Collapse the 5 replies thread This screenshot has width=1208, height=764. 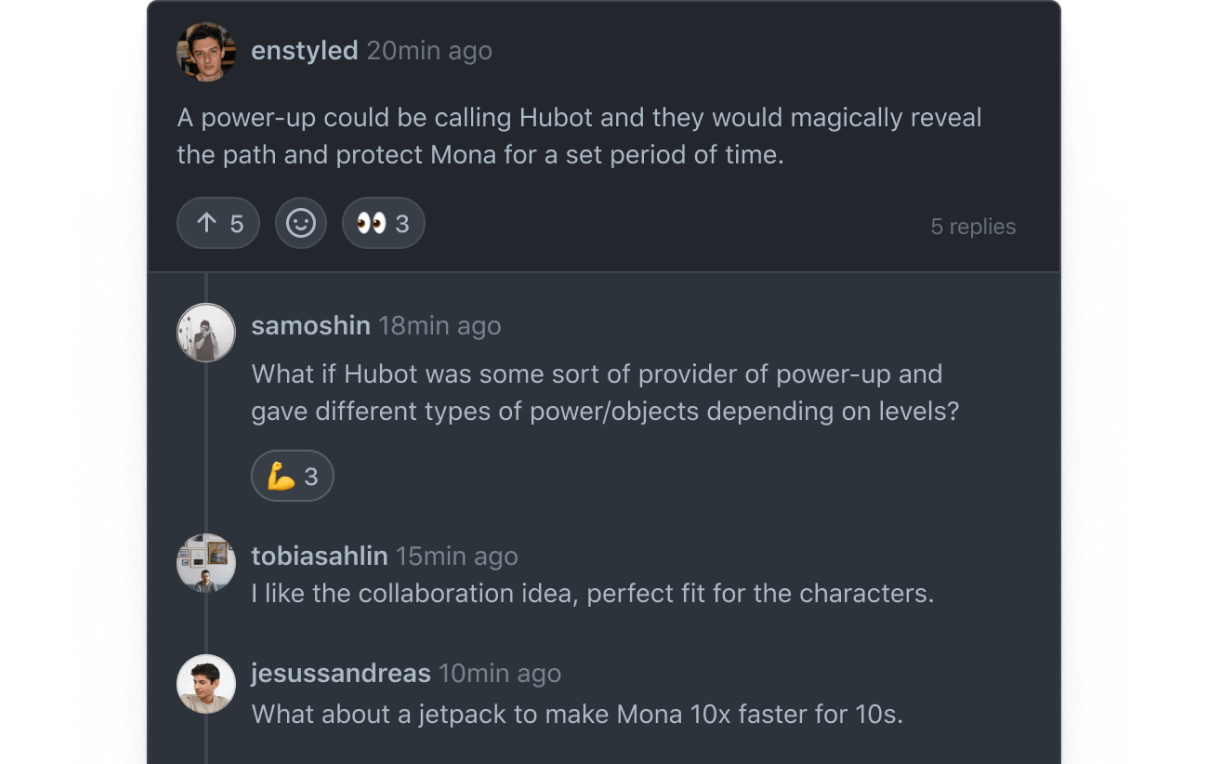[x=972, y=226]
